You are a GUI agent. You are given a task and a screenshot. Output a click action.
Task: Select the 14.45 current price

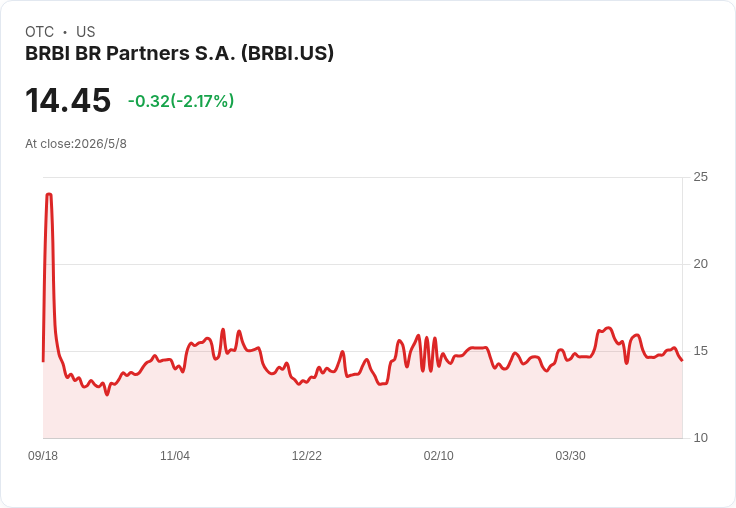[68, 100]
